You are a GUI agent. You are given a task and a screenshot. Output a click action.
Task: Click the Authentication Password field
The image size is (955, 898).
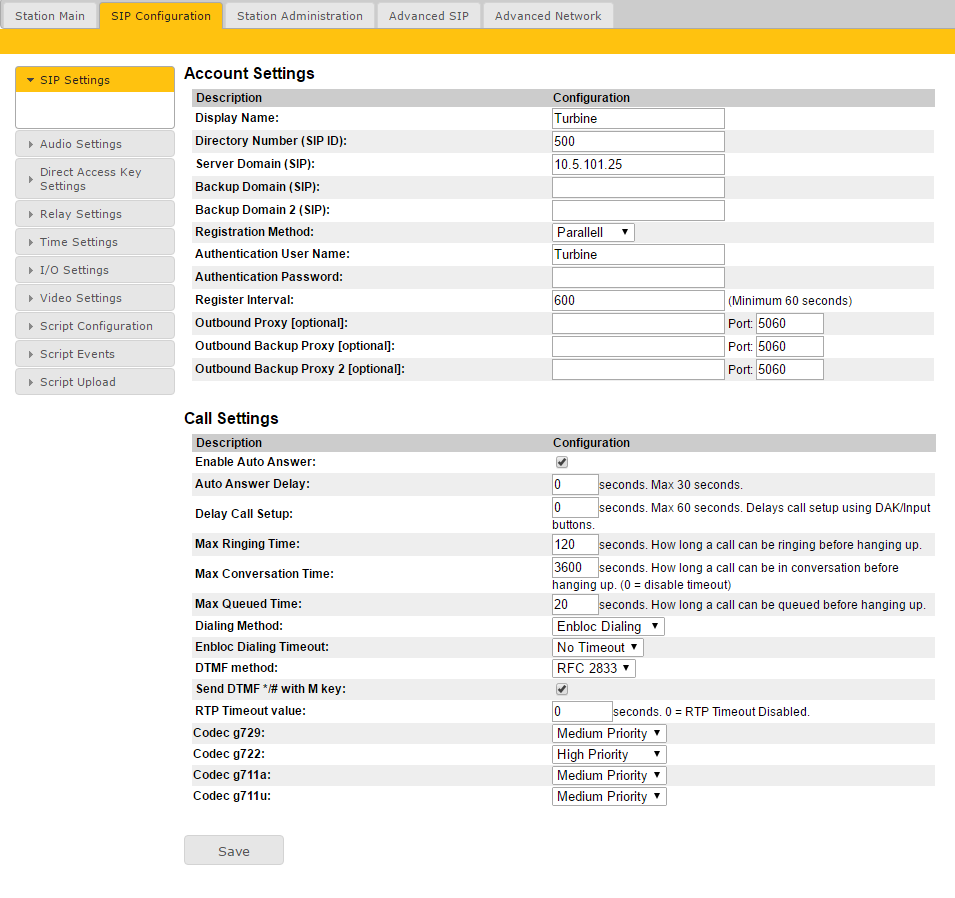coord(638,277)
